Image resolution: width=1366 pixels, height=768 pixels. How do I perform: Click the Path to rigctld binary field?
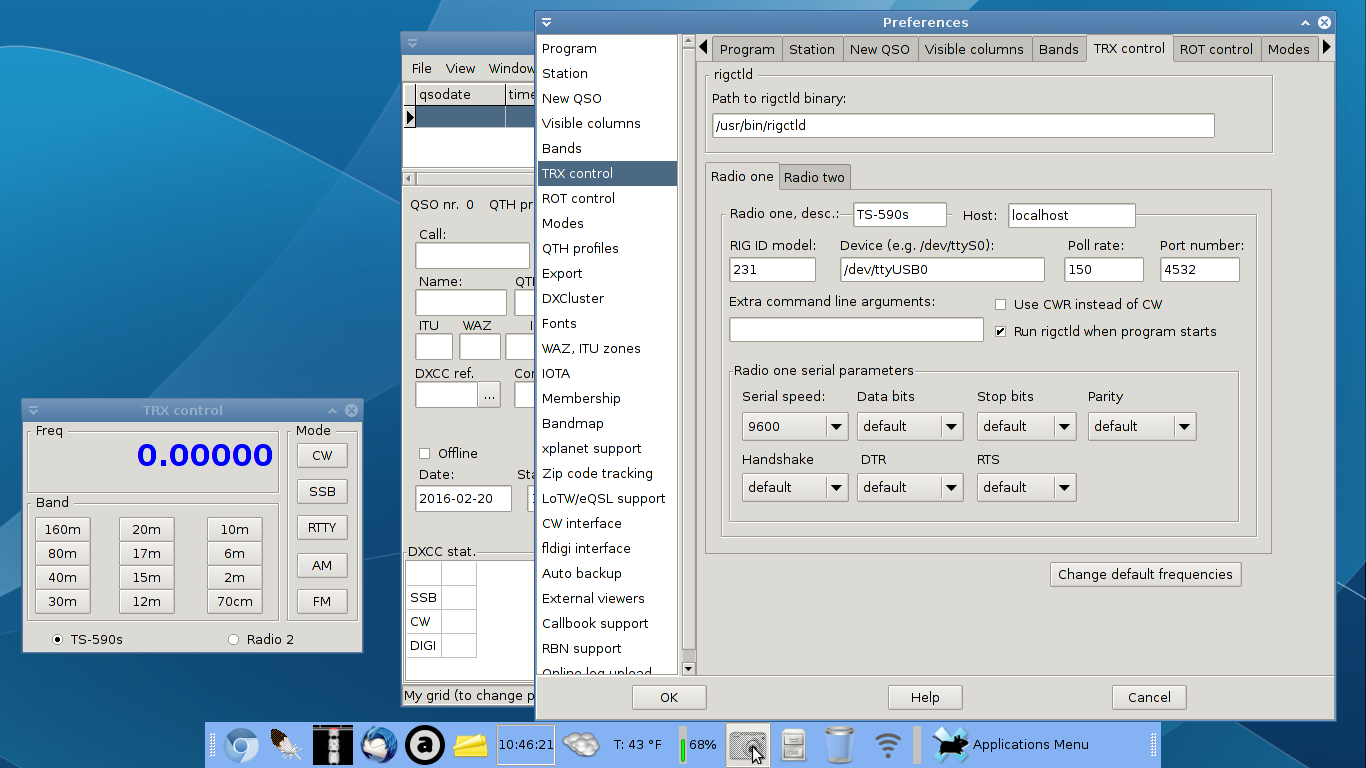(963, 126)
